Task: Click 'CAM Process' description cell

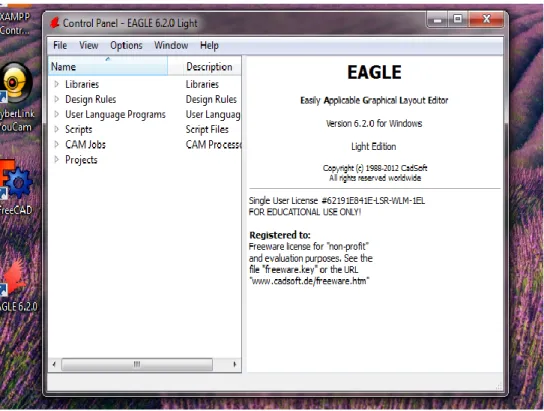Action: (x=213, y=145)
